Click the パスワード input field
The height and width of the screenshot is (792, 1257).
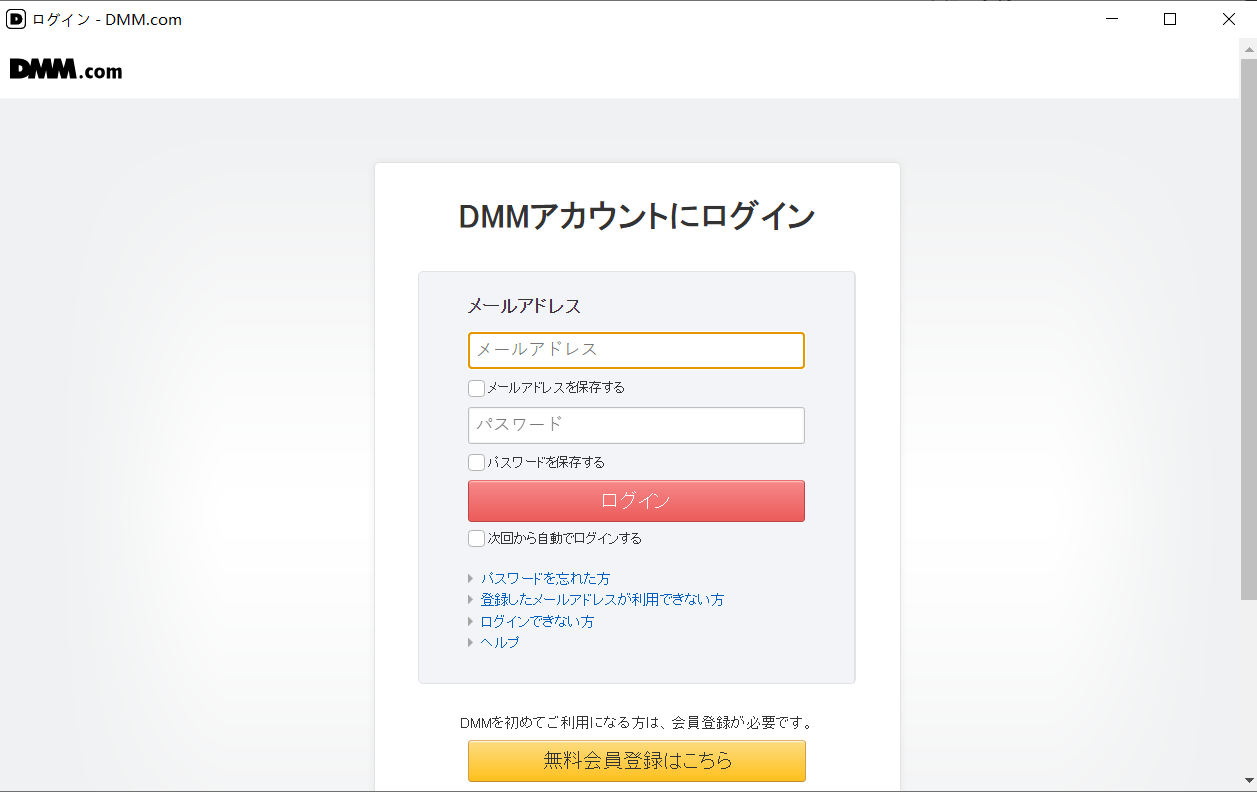636,425
